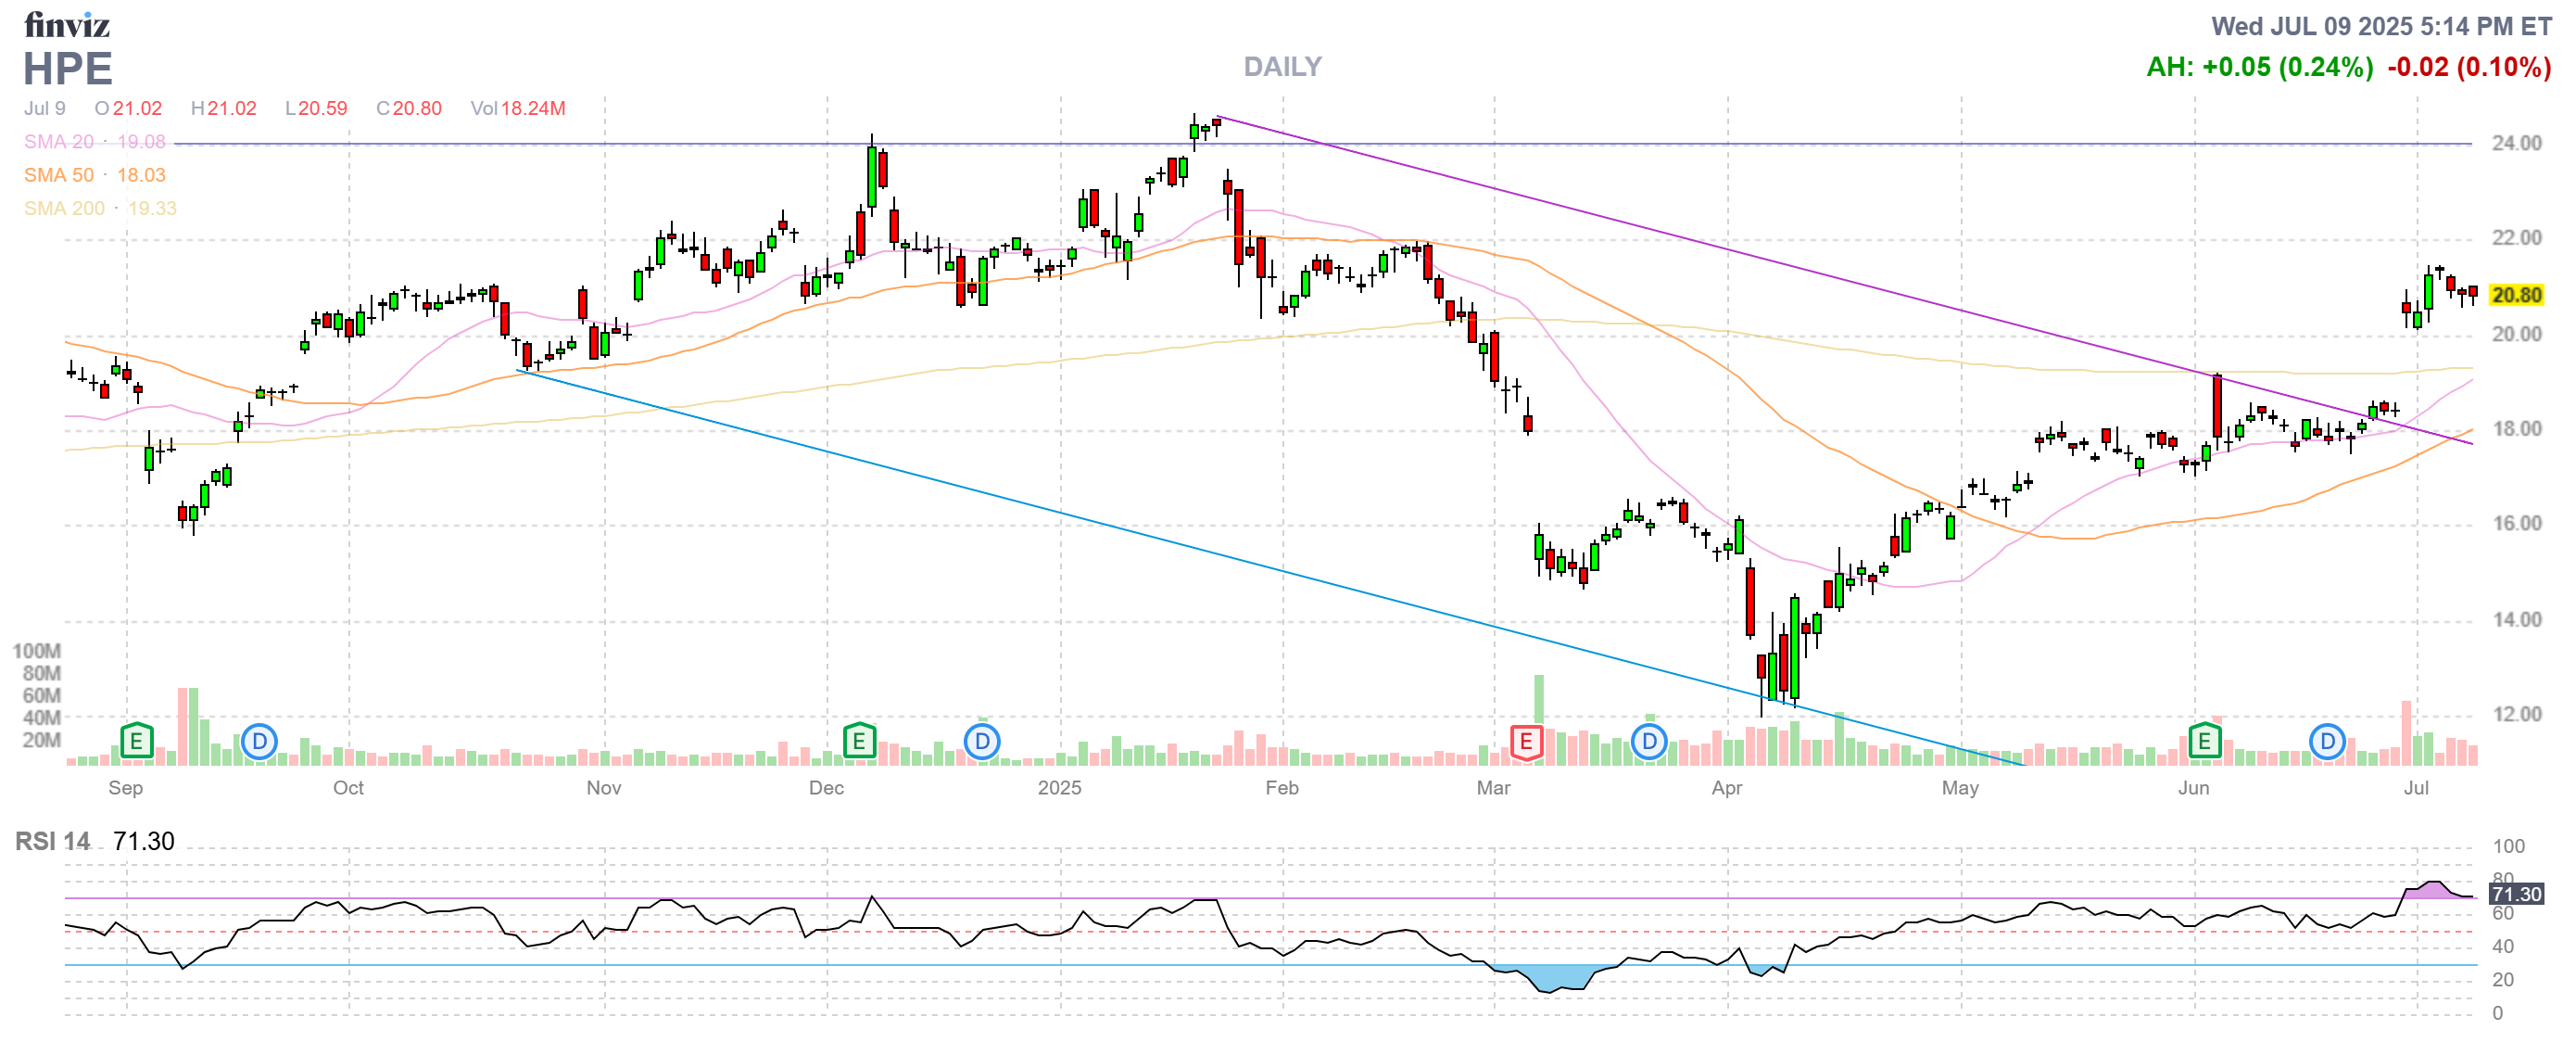The image size is (2576, 1042).
Task: Click the HPE ticker symbol
Action: 68,69
